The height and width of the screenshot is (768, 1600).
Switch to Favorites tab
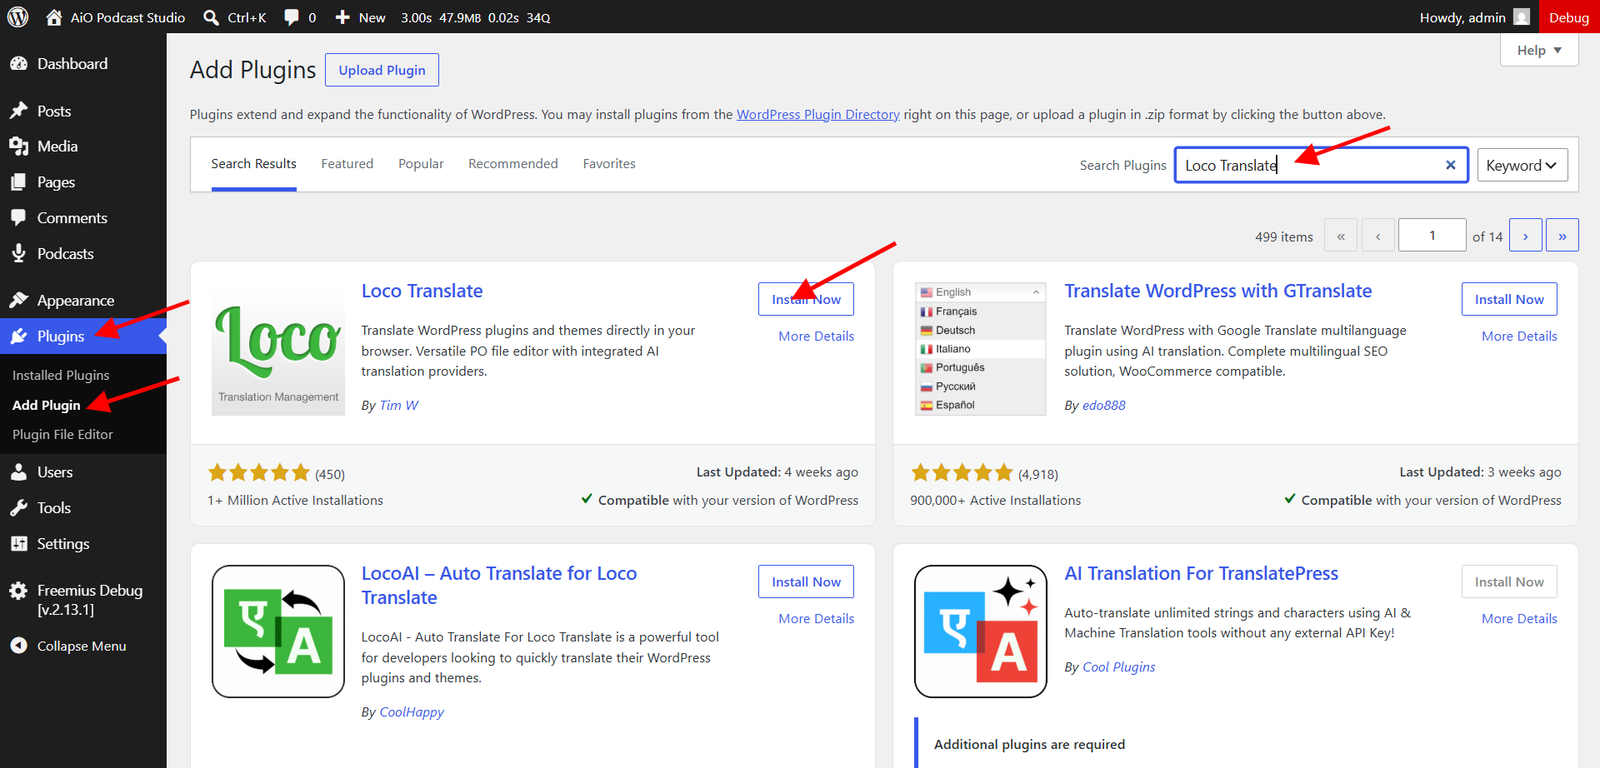click(x=609, y=164)
